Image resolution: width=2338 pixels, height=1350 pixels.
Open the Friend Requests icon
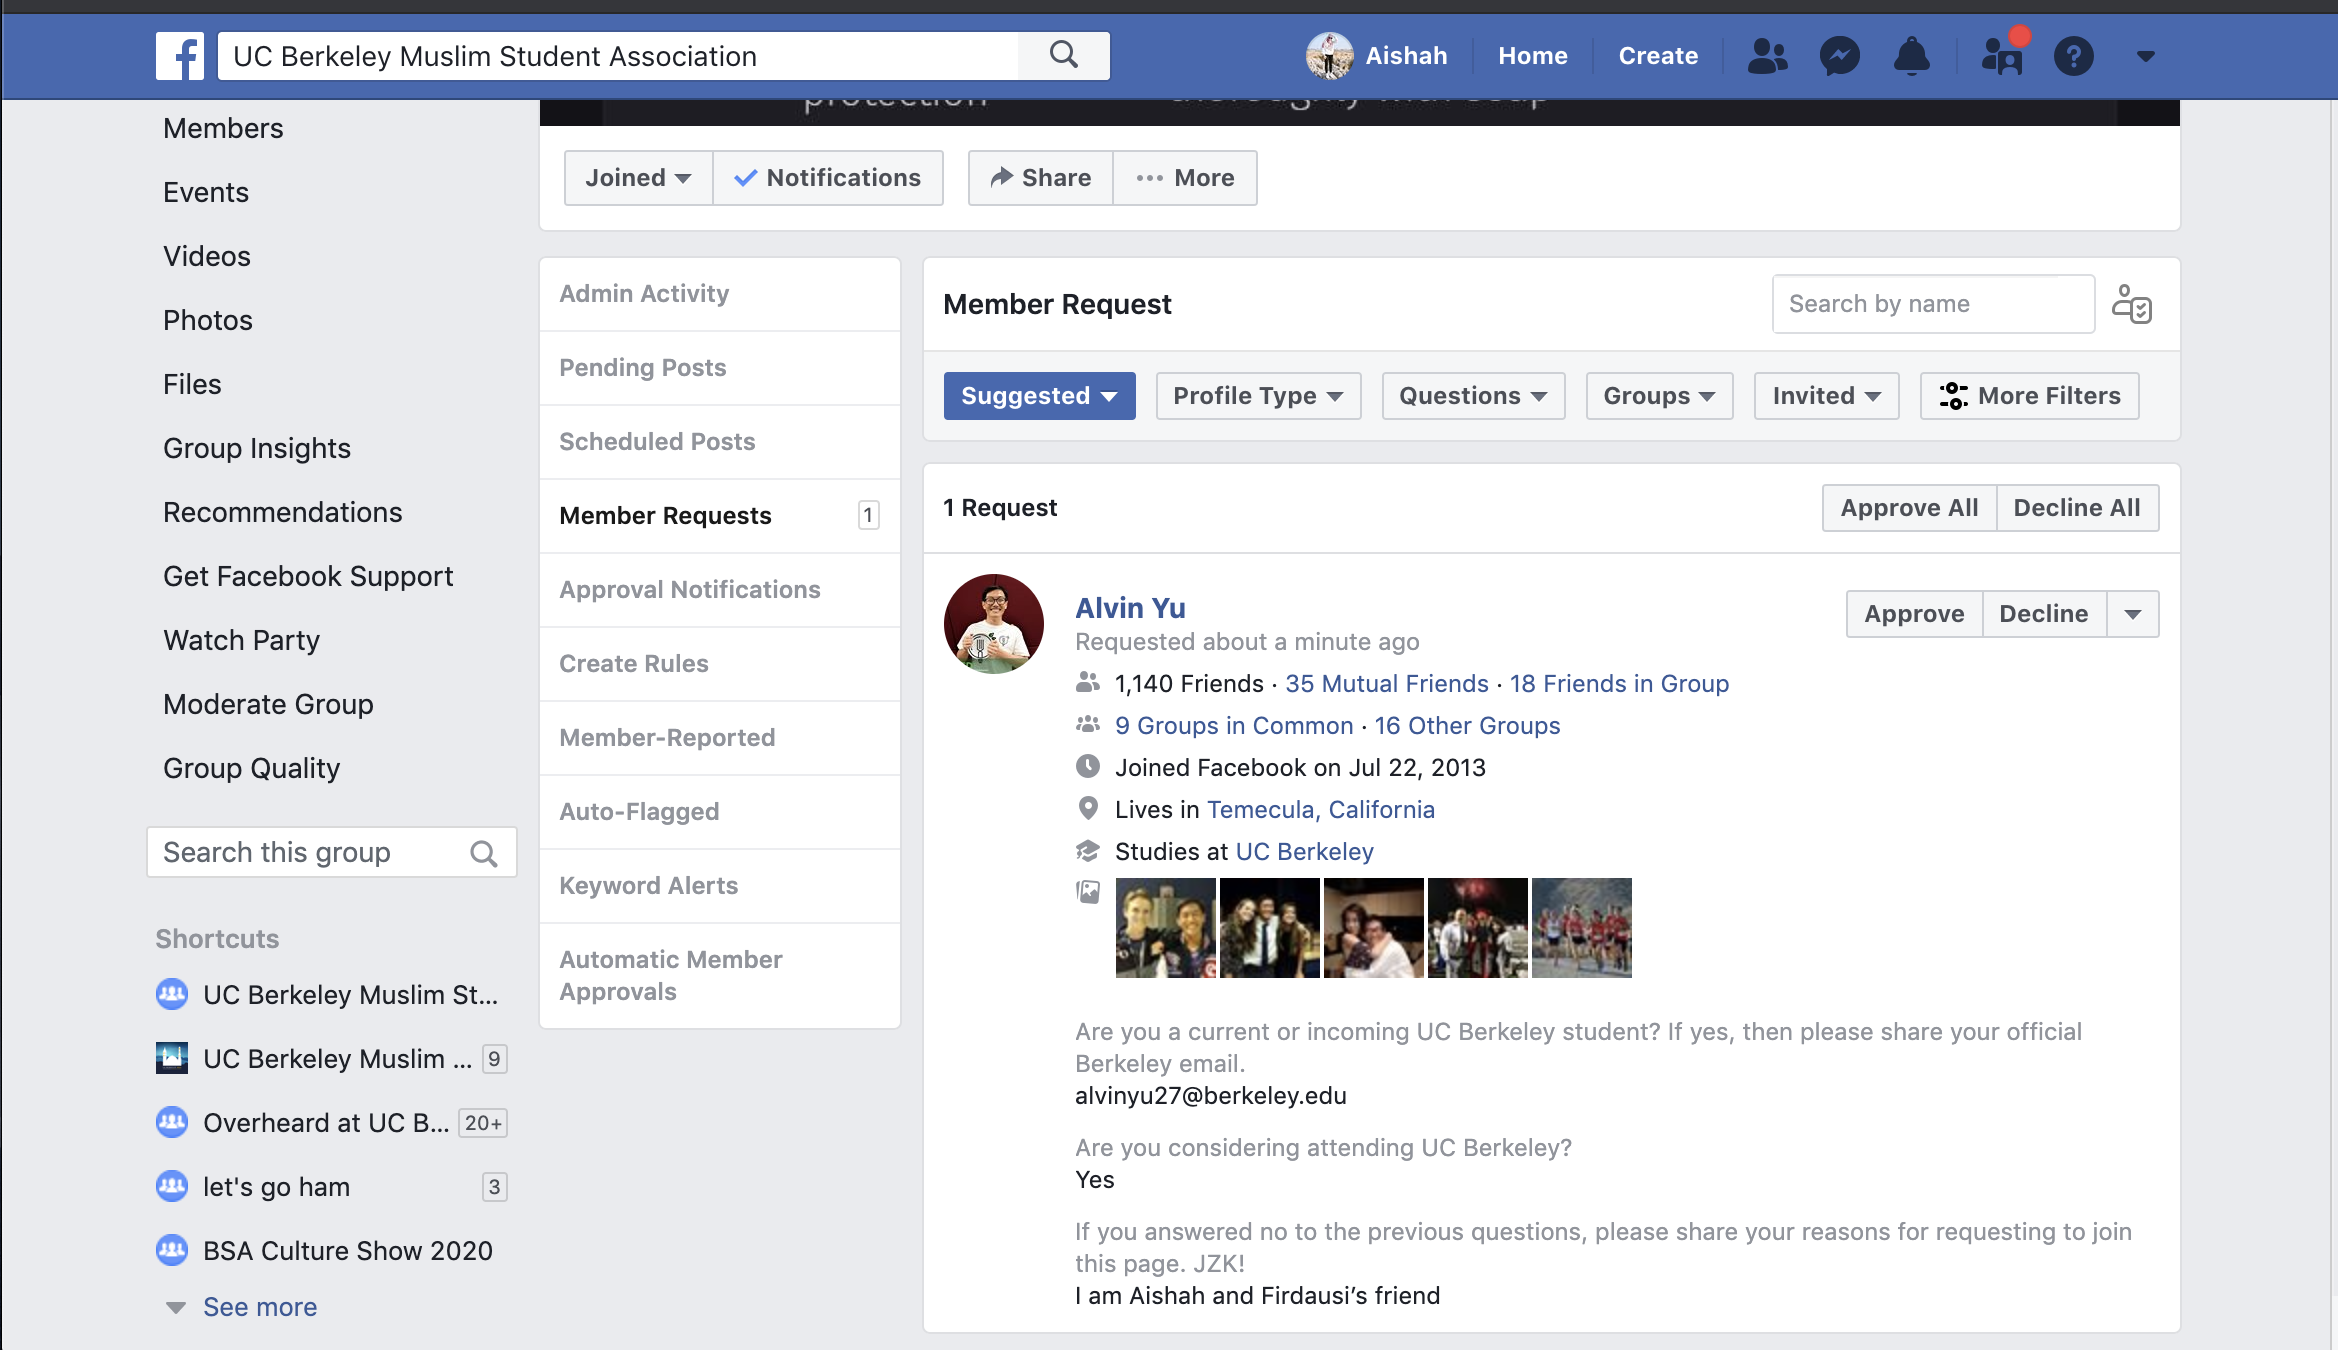[1767, 56]
